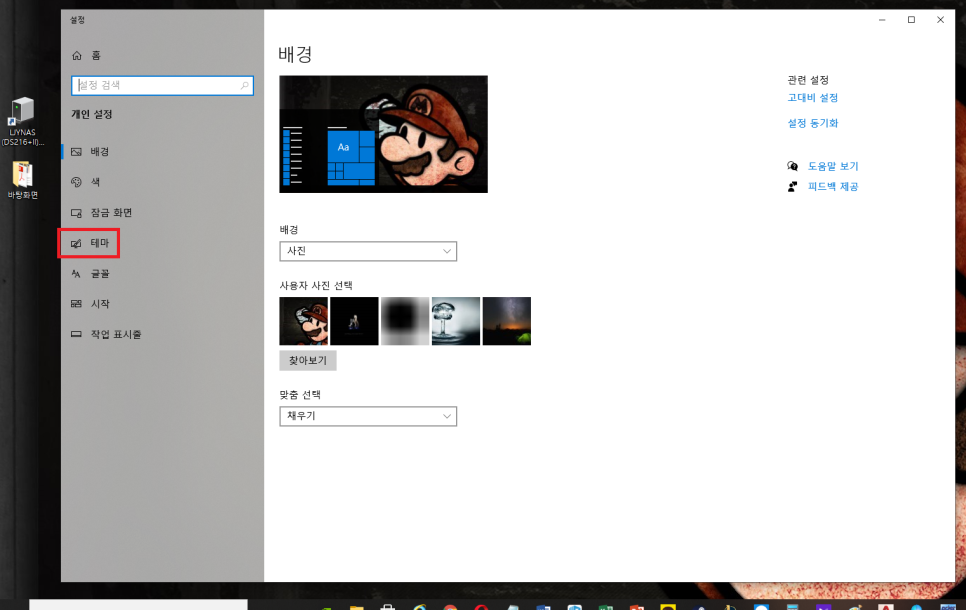Image resolution: width=966 pixels, height=610 pixels.
Task: Choose the Mario picture thumbnail
Action: point(304,321)
